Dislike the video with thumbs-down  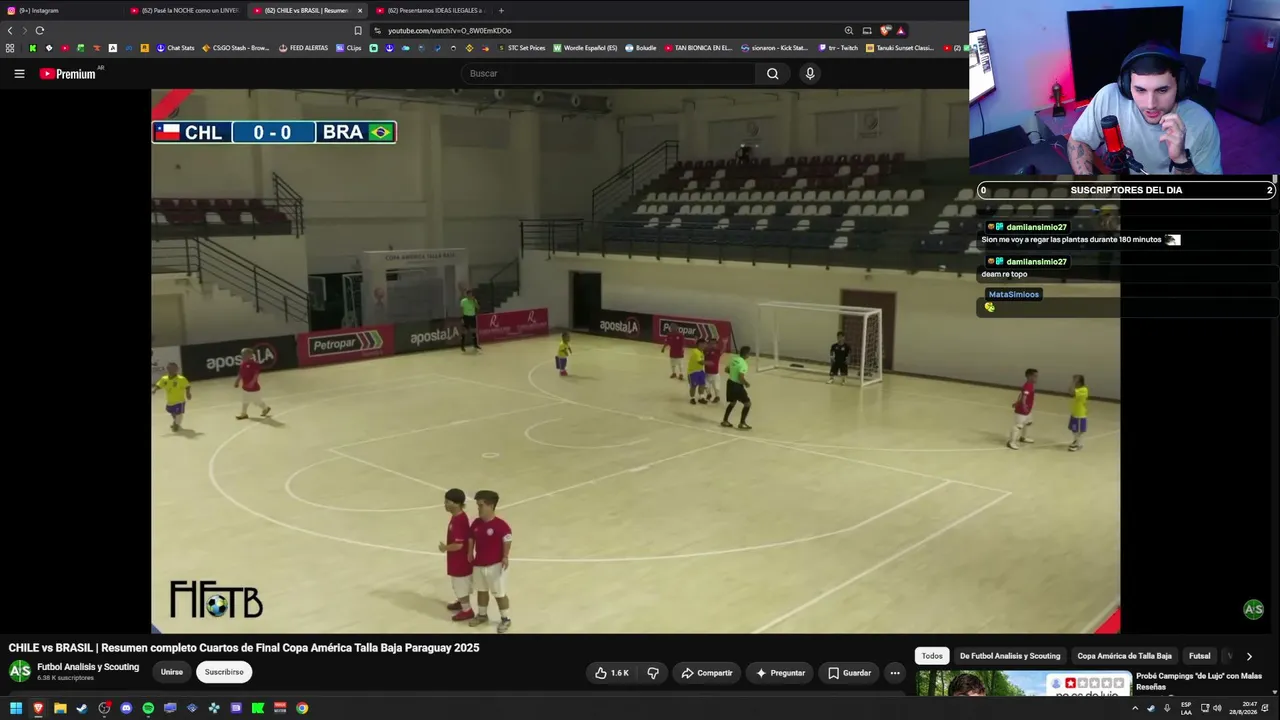653,673
